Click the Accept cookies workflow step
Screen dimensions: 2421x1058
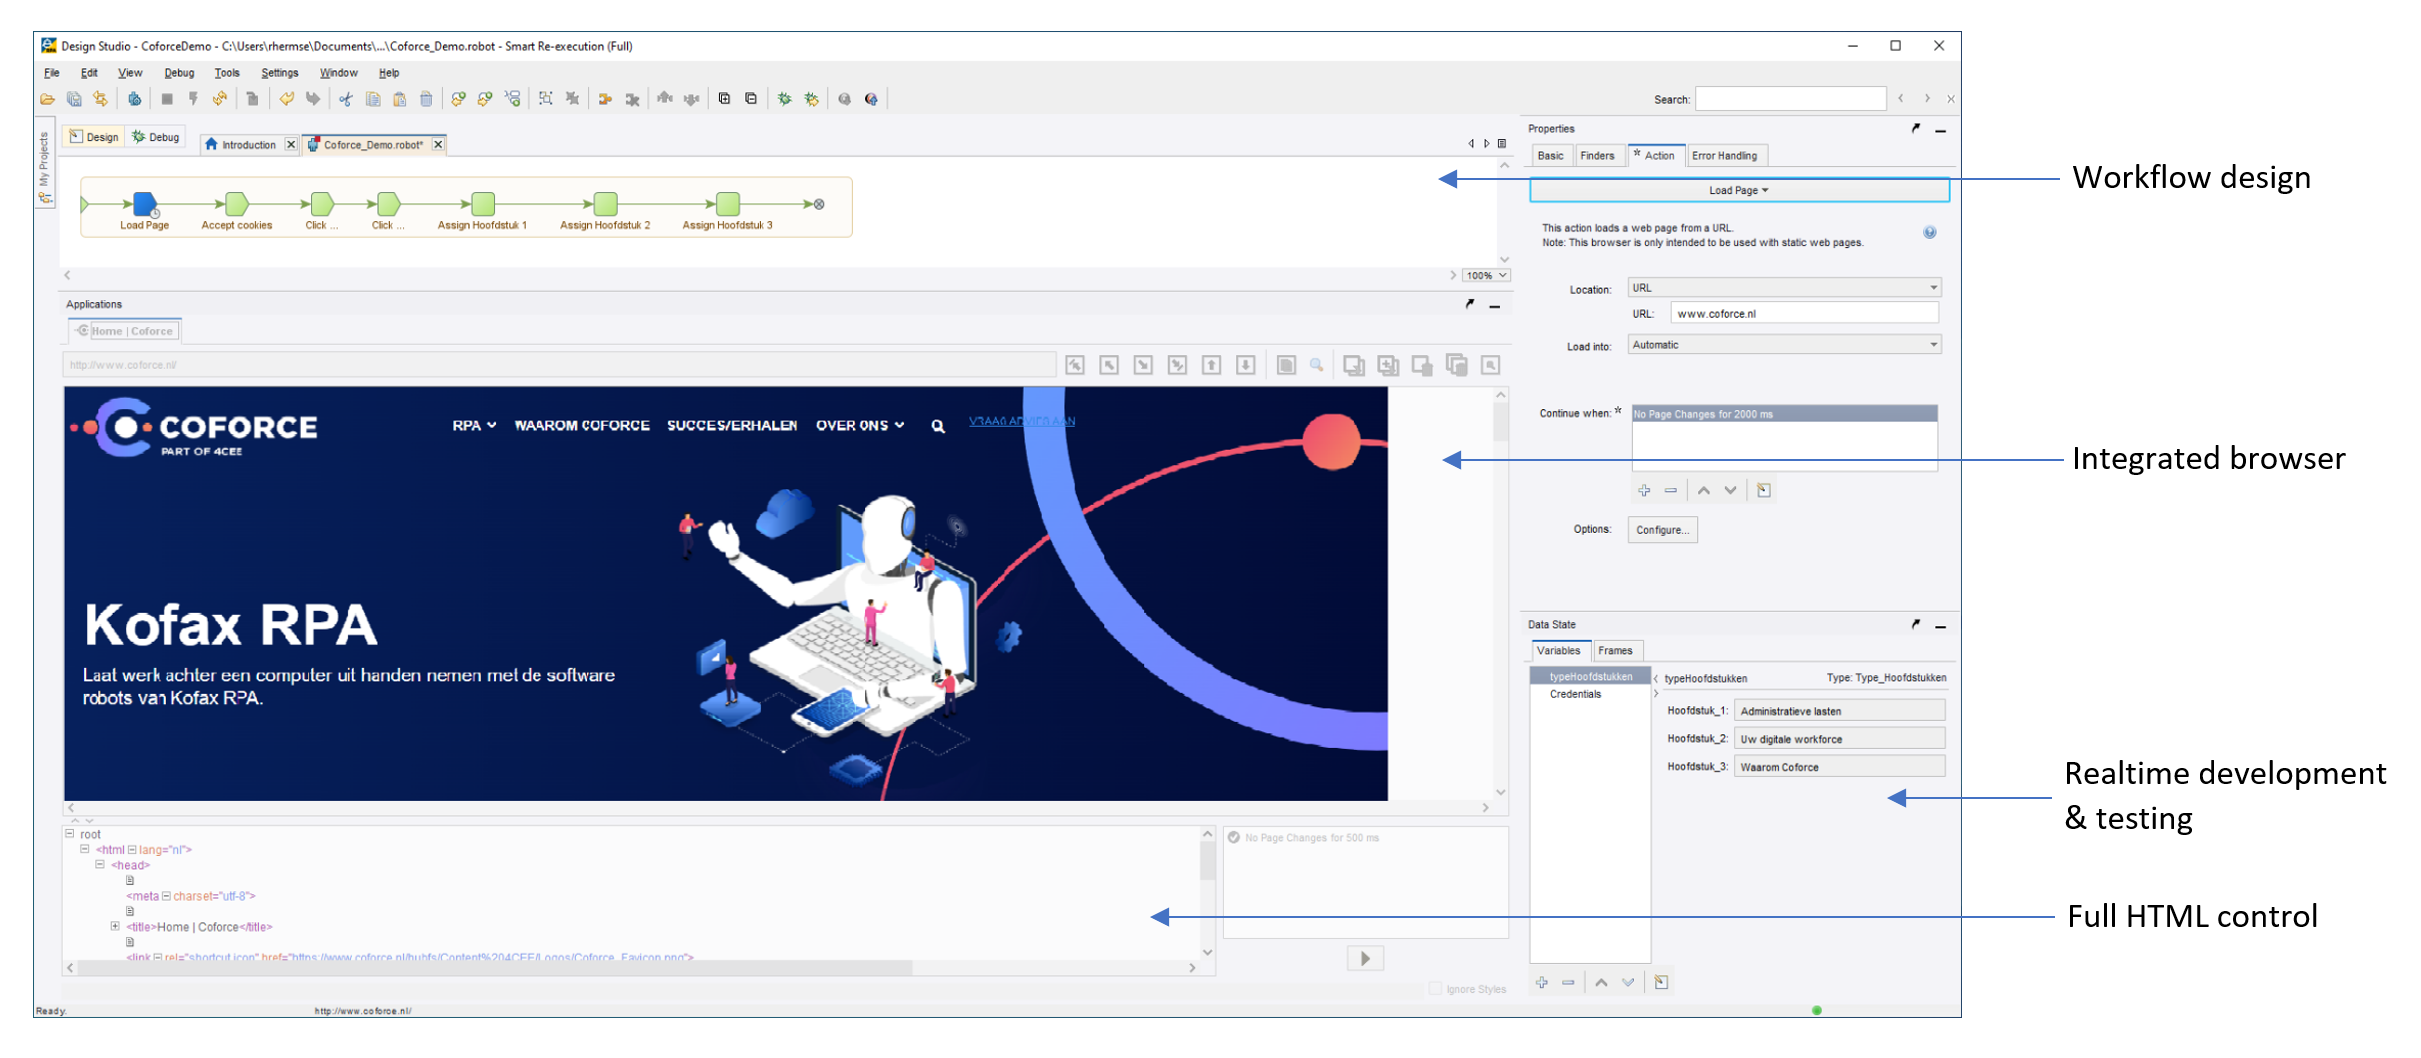click(x=236, y=204)
